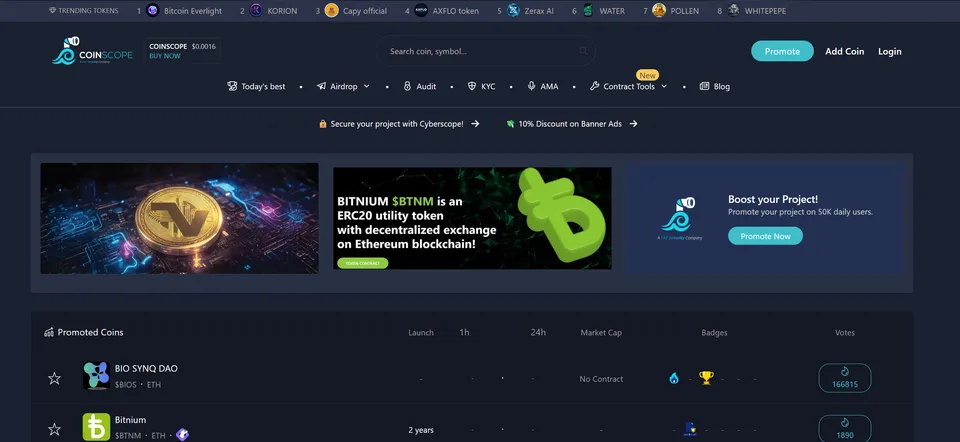This screenshot has width=960, height=442.
Task: Click the Promoted Coins chart icon
Action: (x=49, y=332)
